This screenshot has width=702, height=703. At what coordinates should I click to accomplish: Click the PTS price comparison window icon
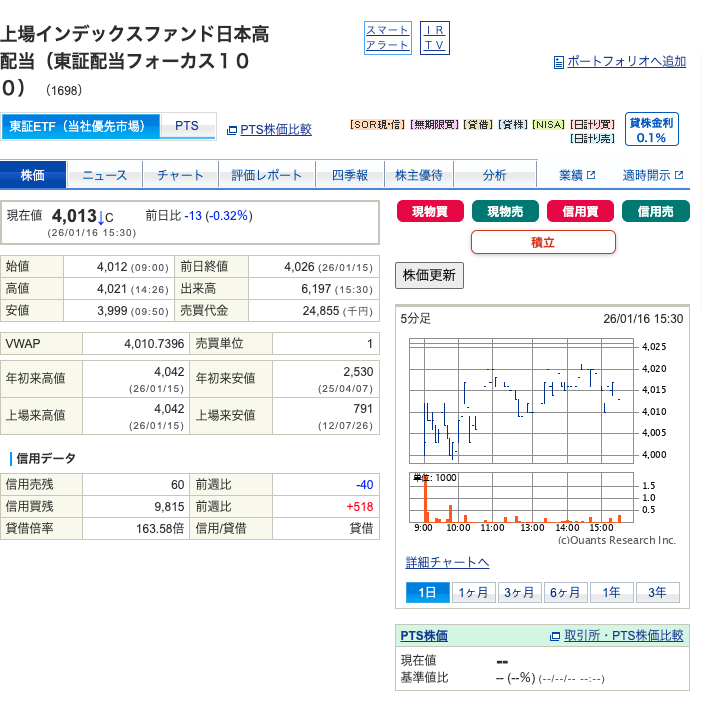[x=232, y=130]
